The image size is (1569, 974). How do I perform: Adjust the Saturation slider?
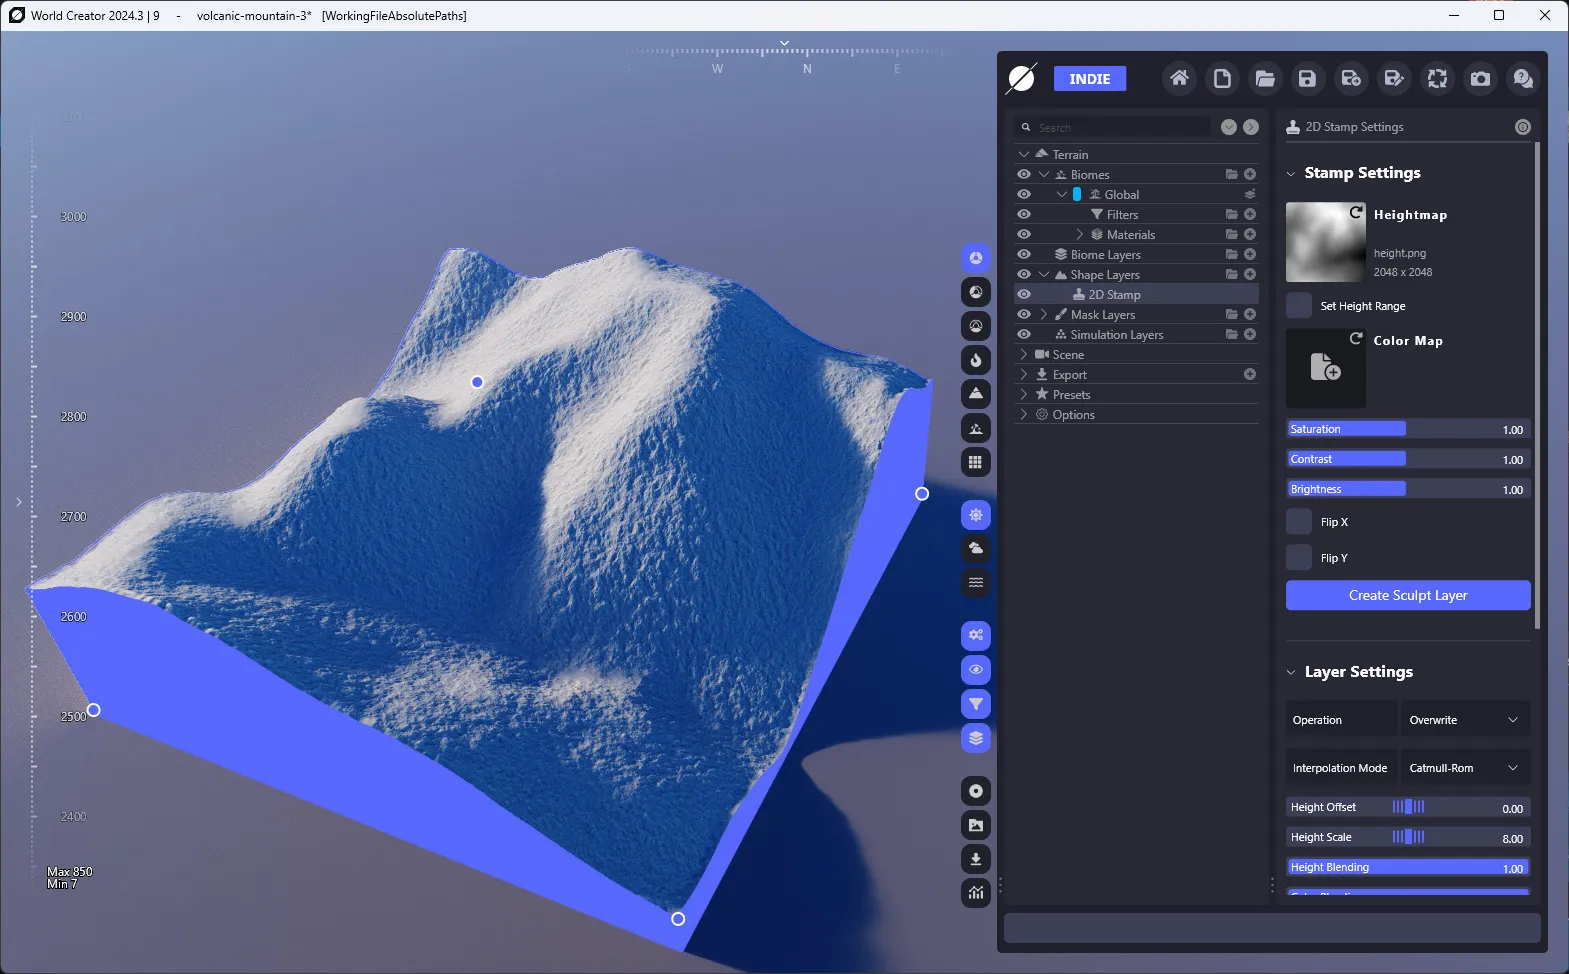(1408, 429)
